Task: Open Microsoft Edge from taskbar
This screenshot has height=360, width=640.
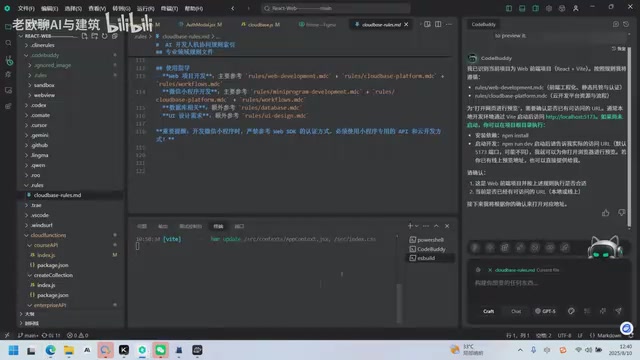Action: click(x=50, y=350)
